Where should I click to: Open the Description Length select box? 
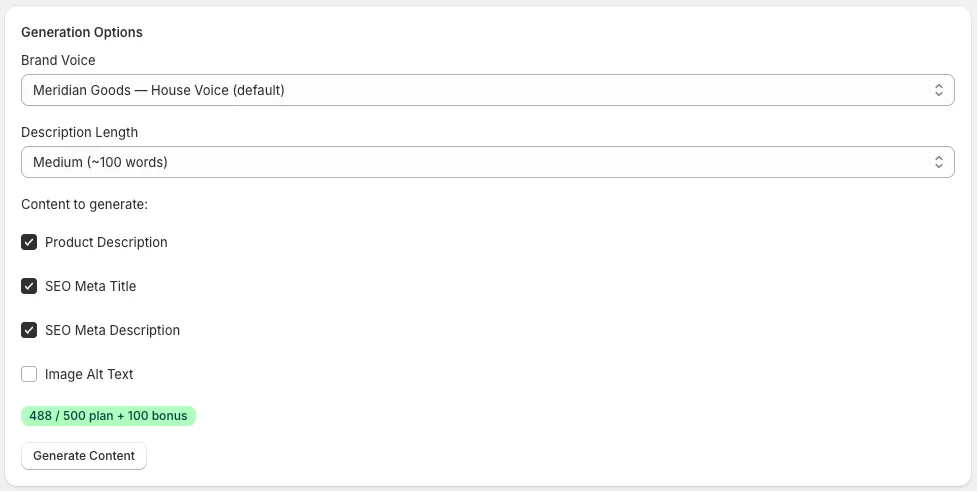point(487,162)
